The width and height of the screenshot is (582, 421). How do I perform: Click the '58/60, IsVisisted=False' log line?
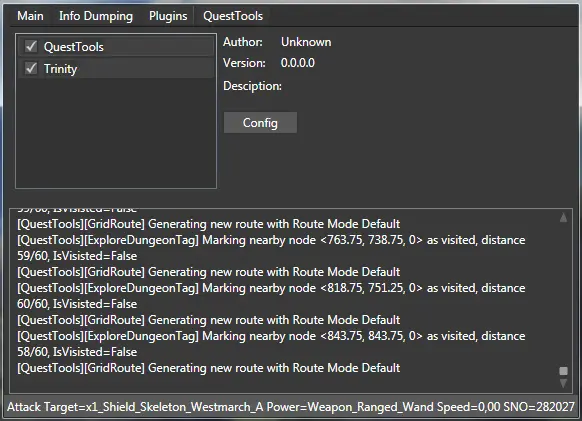77,352
